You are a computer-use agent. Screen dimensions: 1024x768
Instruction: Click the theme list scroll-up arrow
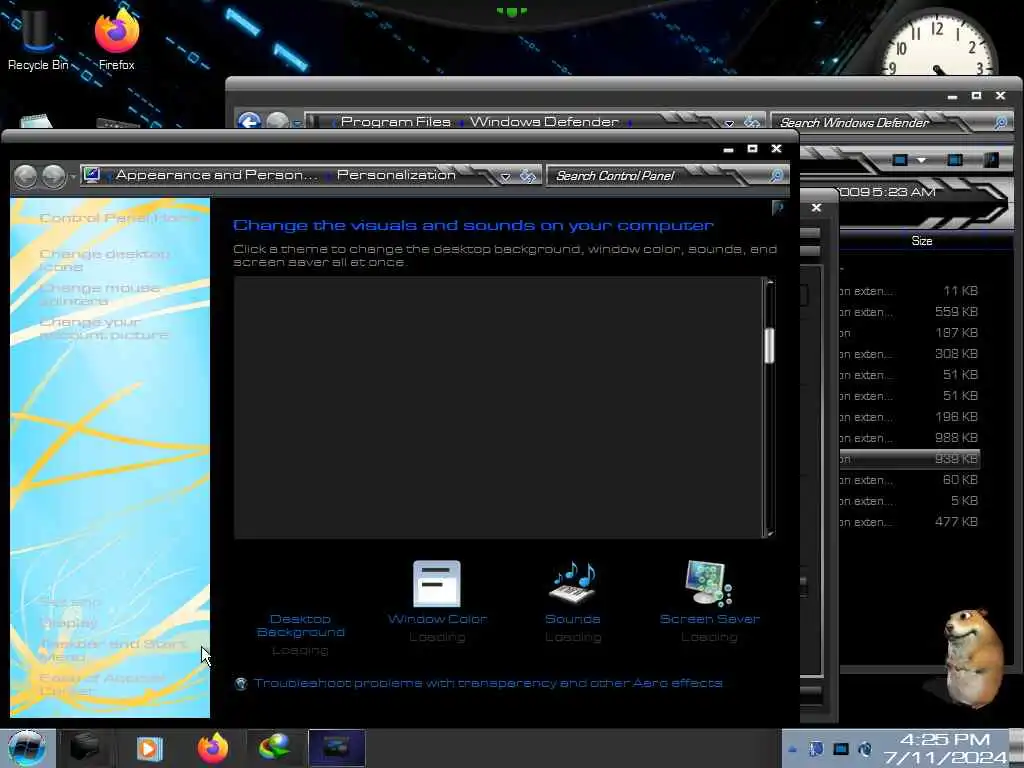pyautogui.click(x=770, y=282)
